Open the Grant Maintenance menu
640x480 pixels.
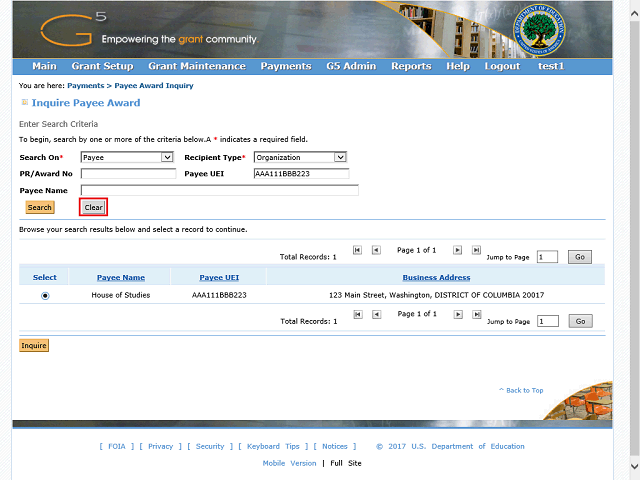point(197,66)
